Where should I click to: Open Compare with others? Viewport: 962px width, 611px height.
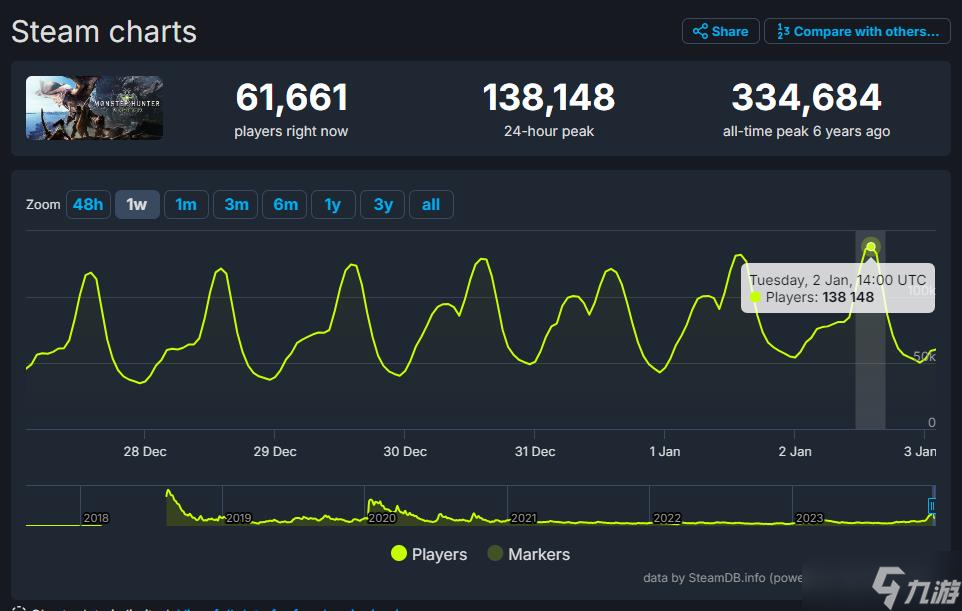click(x=856, y=31)
